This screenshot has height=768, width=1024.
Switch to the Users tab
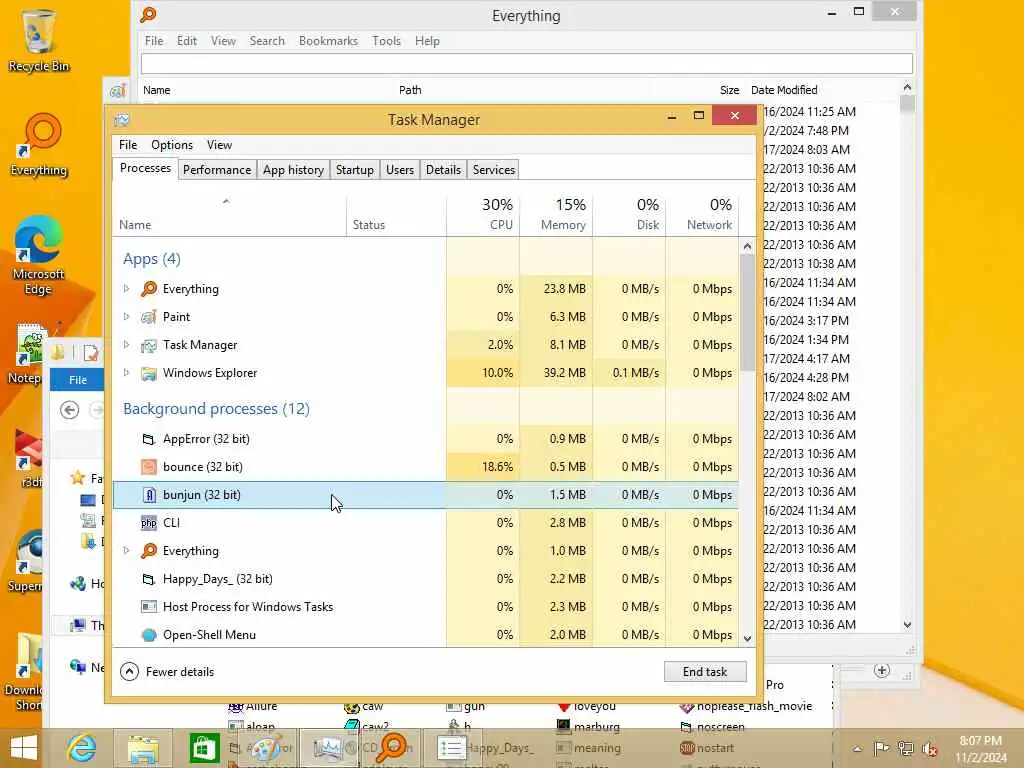pos(400,170)
